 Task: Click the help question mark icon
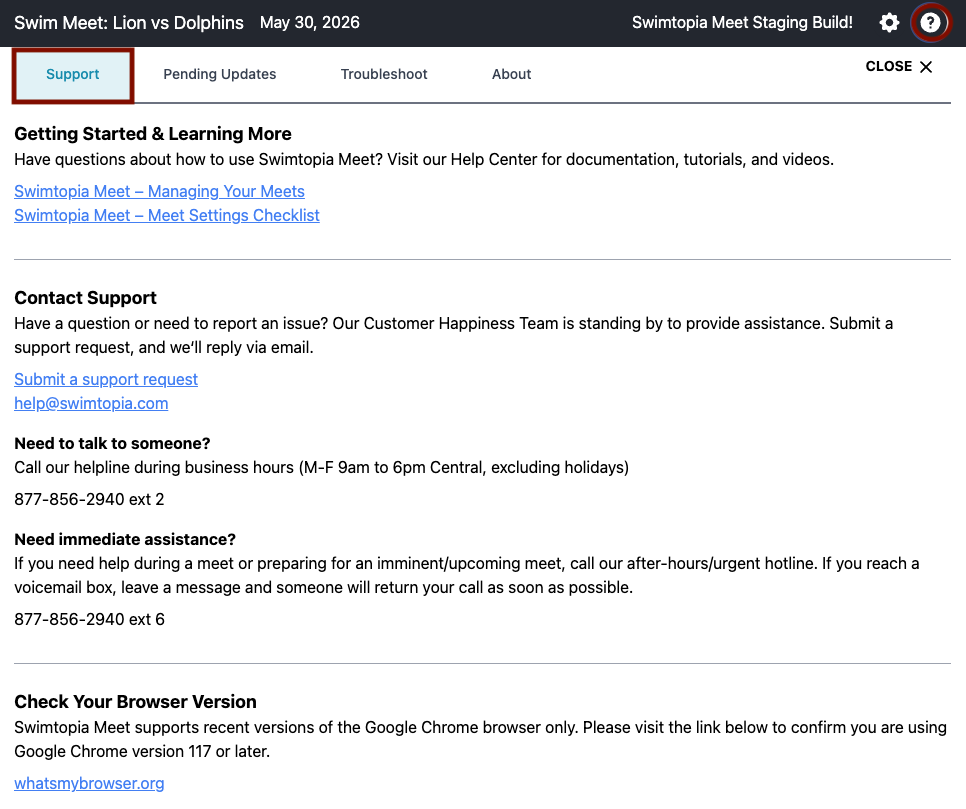930,23
